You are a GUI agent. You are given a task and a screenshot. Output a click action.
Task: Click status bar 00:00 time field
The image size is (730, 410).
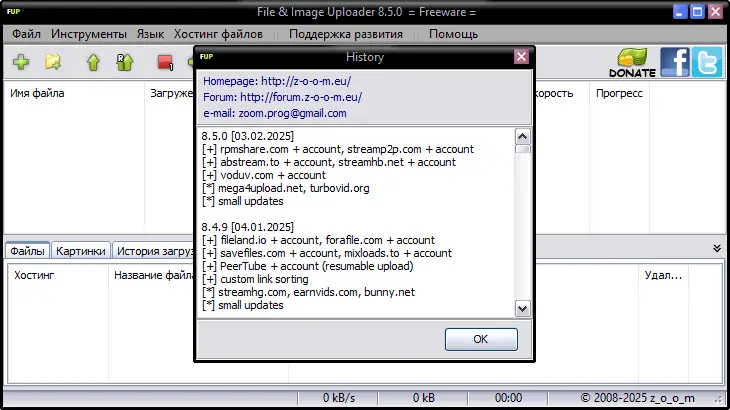point(508,398)
